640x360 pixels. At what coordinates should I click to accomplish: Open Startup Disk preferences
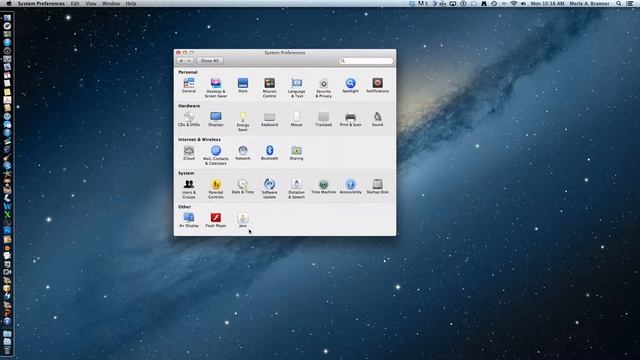pyautogui.click(x=377, y=187)
